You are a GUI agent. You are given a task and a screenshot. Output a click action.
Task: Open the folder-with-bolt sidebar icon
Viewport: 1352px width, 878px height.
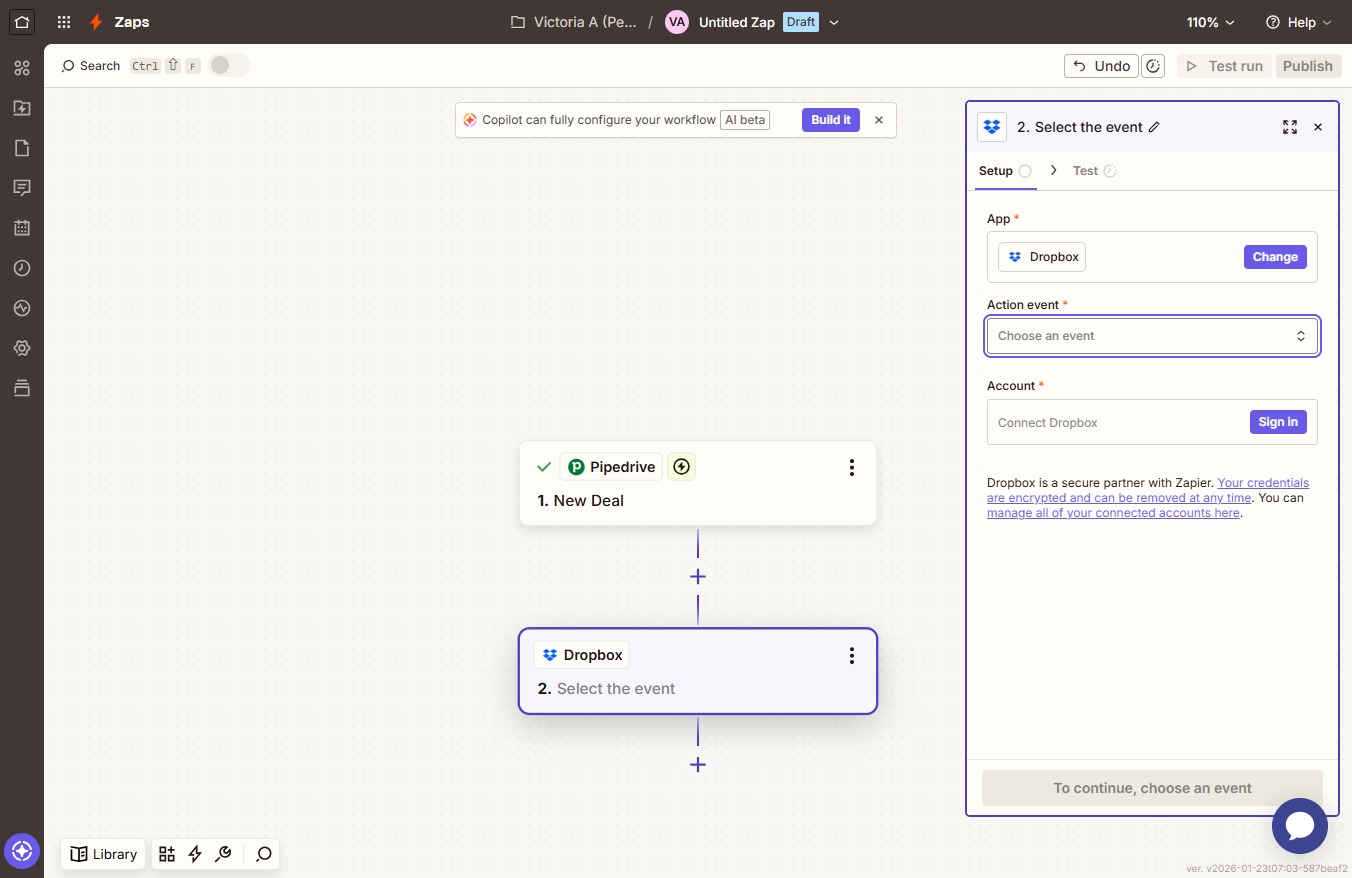[x=22, y=108]
